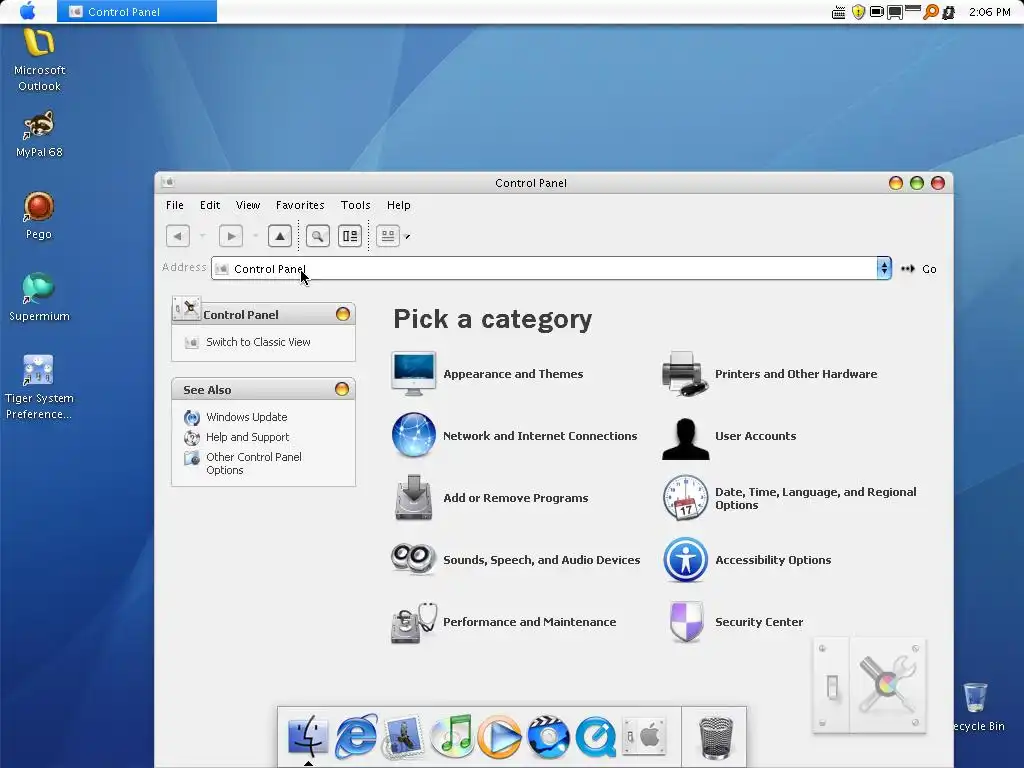Viewport: 1024px width, 768px height.
Task: Open the File menu
Action: pos(175,205)
